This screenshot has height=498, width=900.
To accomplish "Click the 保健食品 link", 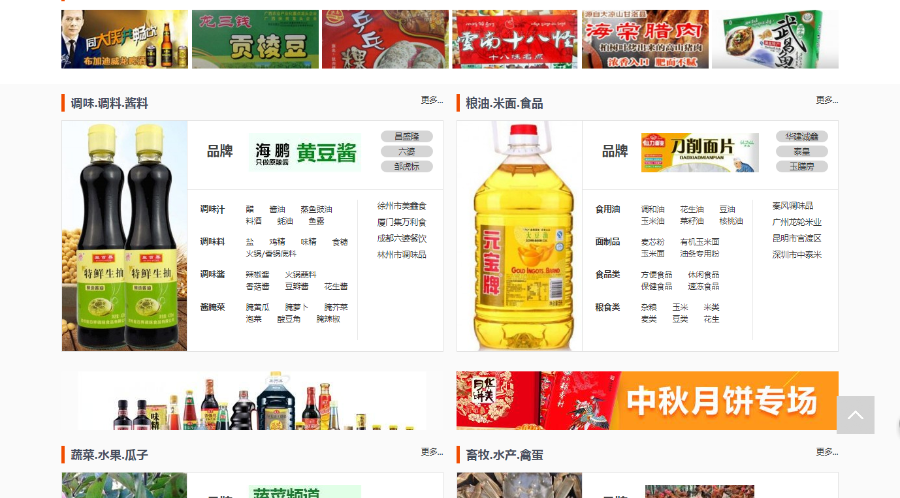I will [x=656, y=286].
